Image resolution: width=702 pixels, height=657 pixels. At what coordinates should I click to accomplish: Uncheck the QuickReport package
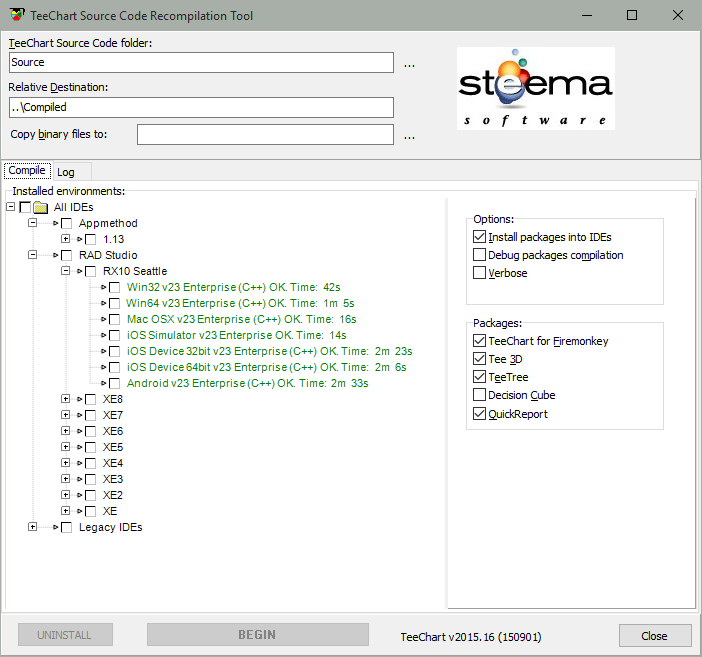click(x=479, y=413)
